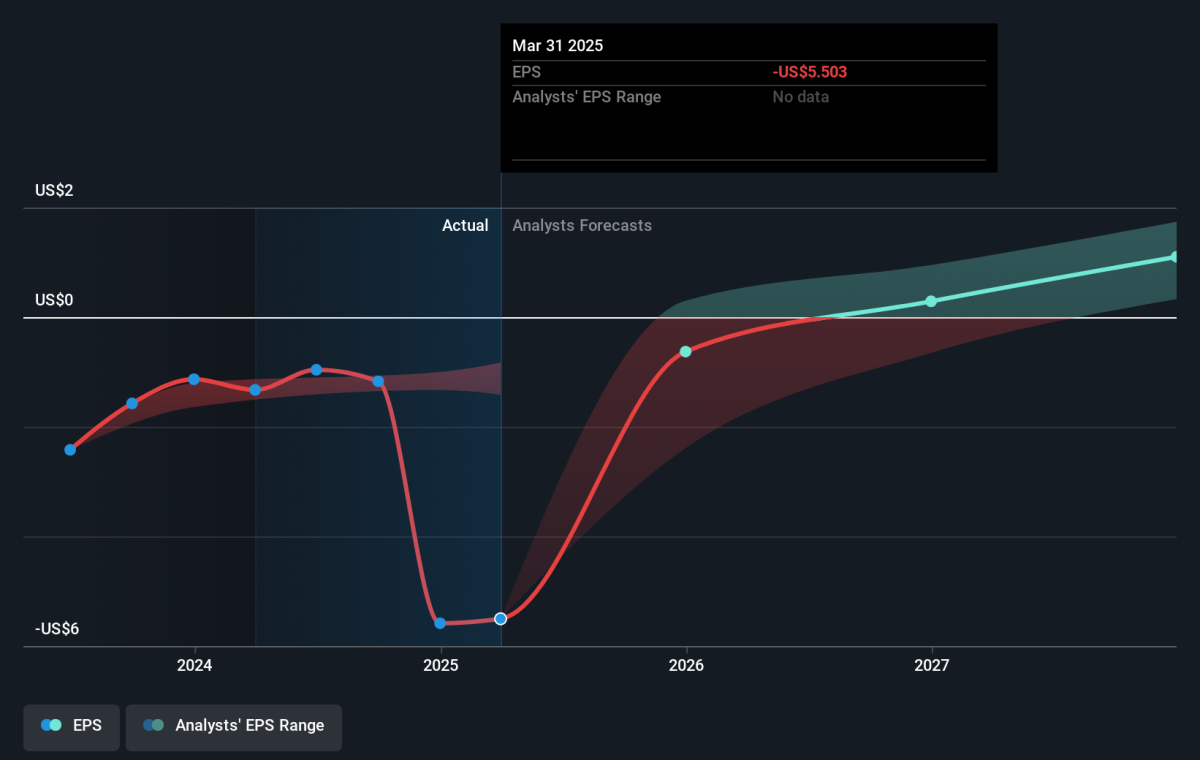Select the early 2025 EPS low data point
Image resolution: width=1200 pixels, height=760 pixels.
pyautogui.click(x=440, y=623)
